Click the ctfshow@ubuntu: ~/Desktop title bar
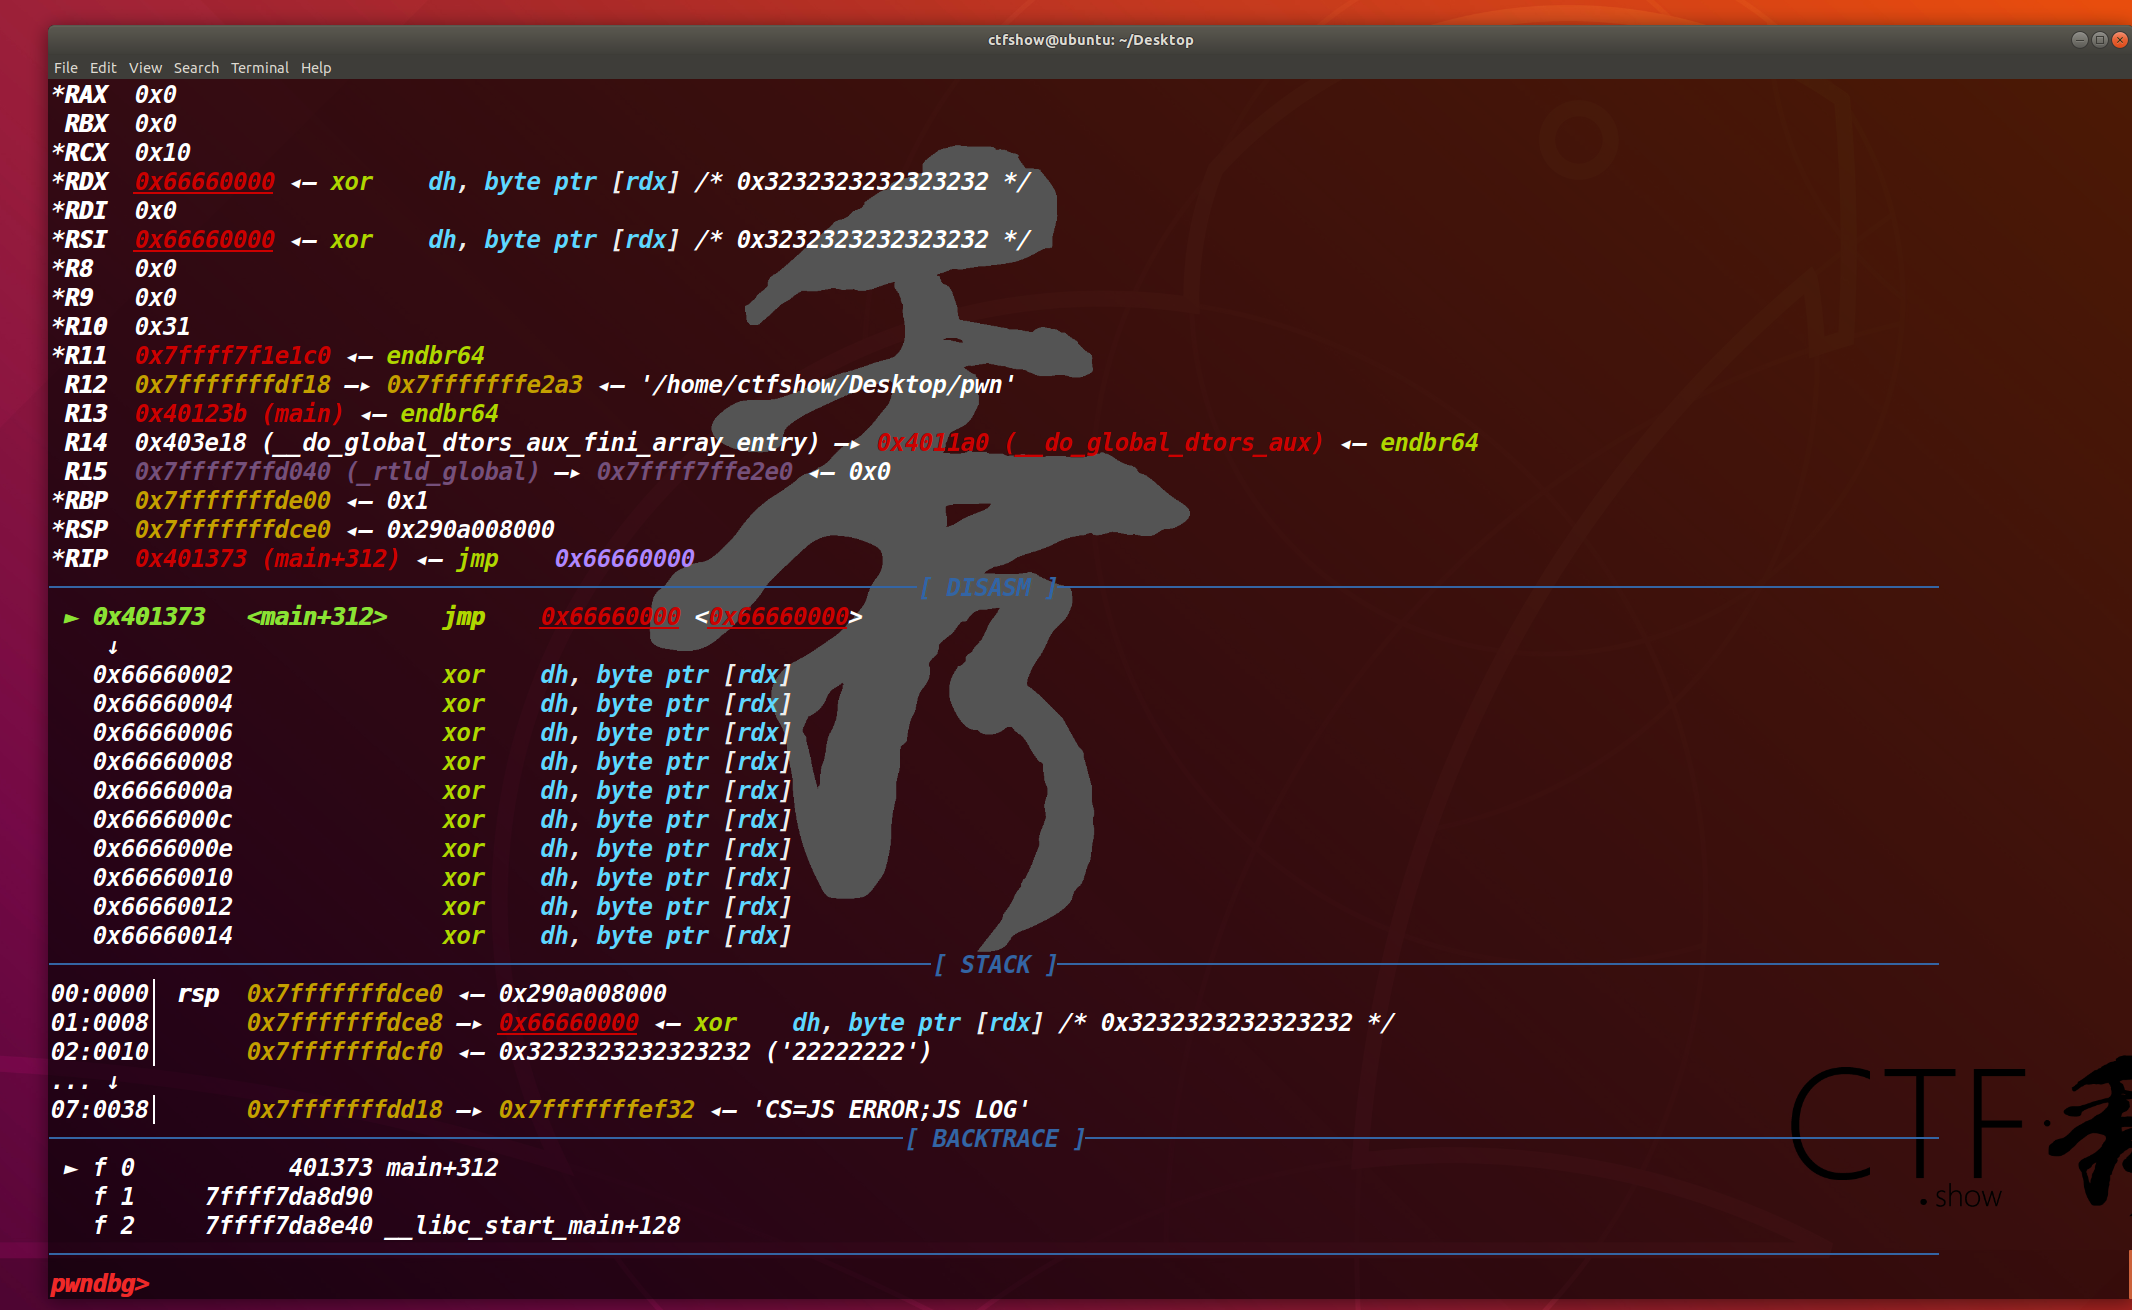Image resolution: width=2132 pixels, height=1310 pixels. pos(1089,40)
